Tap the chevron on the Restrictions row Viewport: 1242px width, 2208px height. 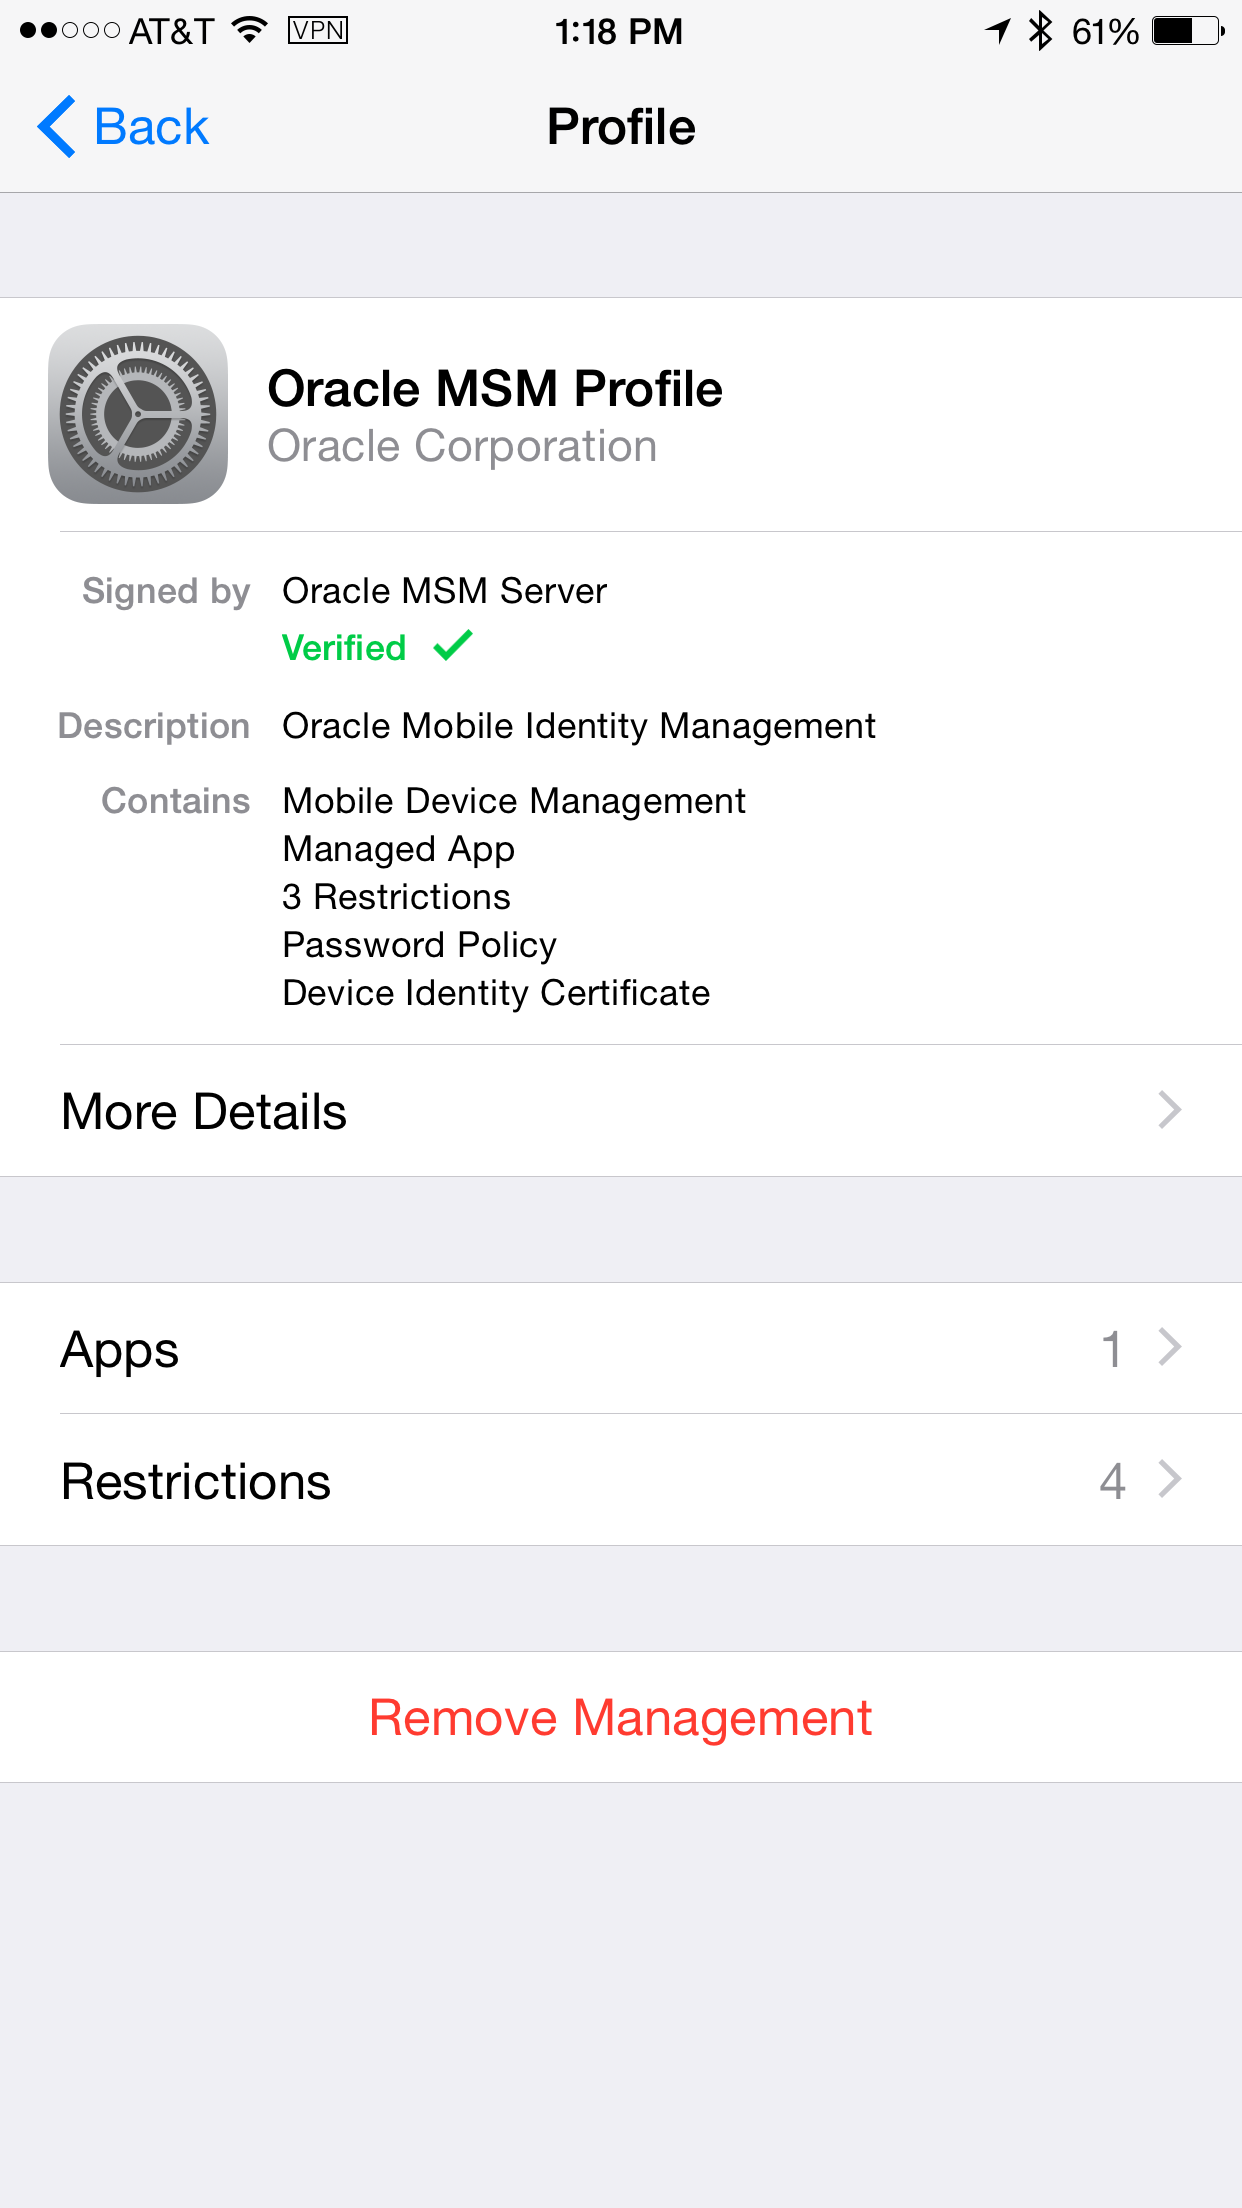(x=1170, y=1479)
